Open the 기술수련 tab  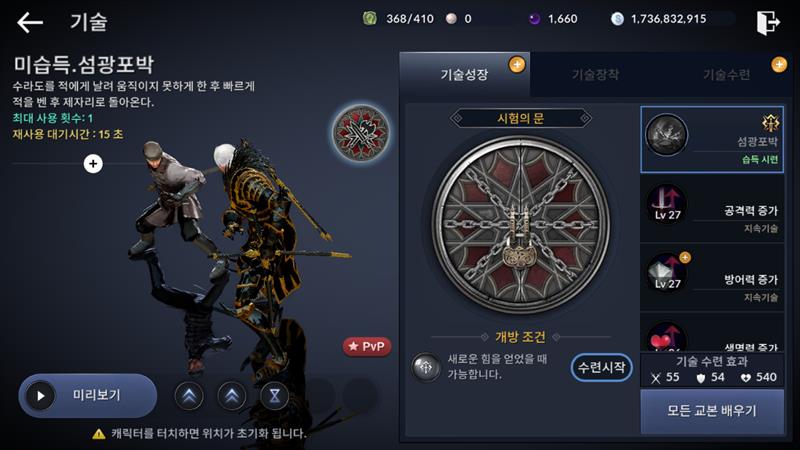pyautogui.click(x=727, y=75)
